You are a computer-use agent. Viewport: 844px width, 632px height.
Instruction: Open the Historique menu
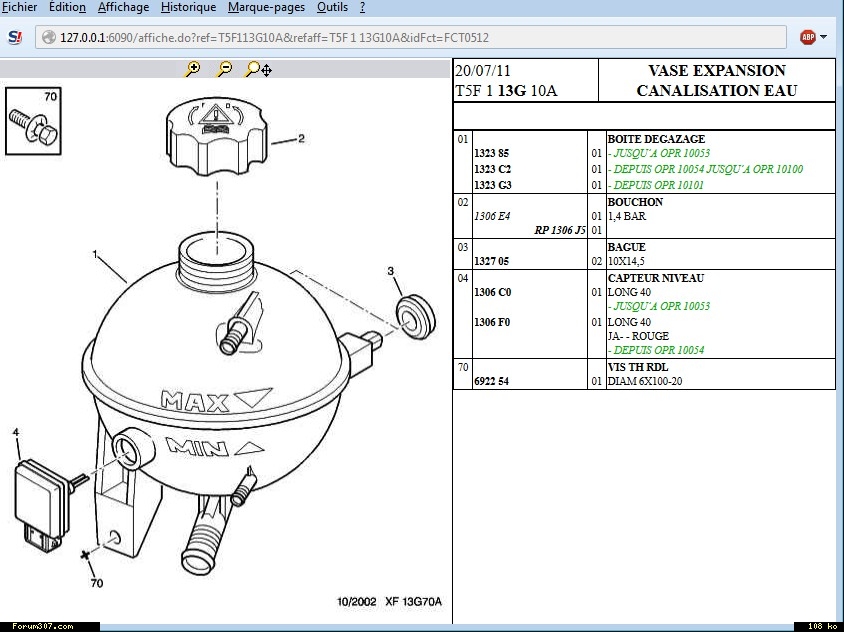click(x=188, y=7)
